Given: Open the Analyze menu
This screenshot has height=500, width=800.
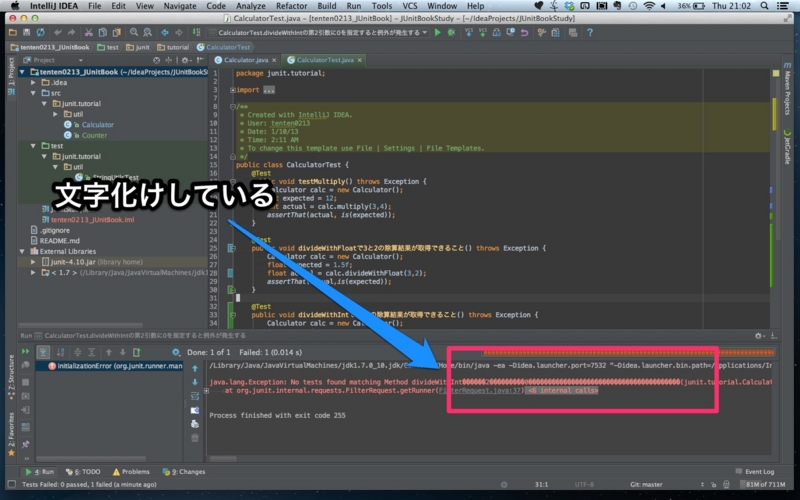Looking at the screenshot, I should point(251,6).
